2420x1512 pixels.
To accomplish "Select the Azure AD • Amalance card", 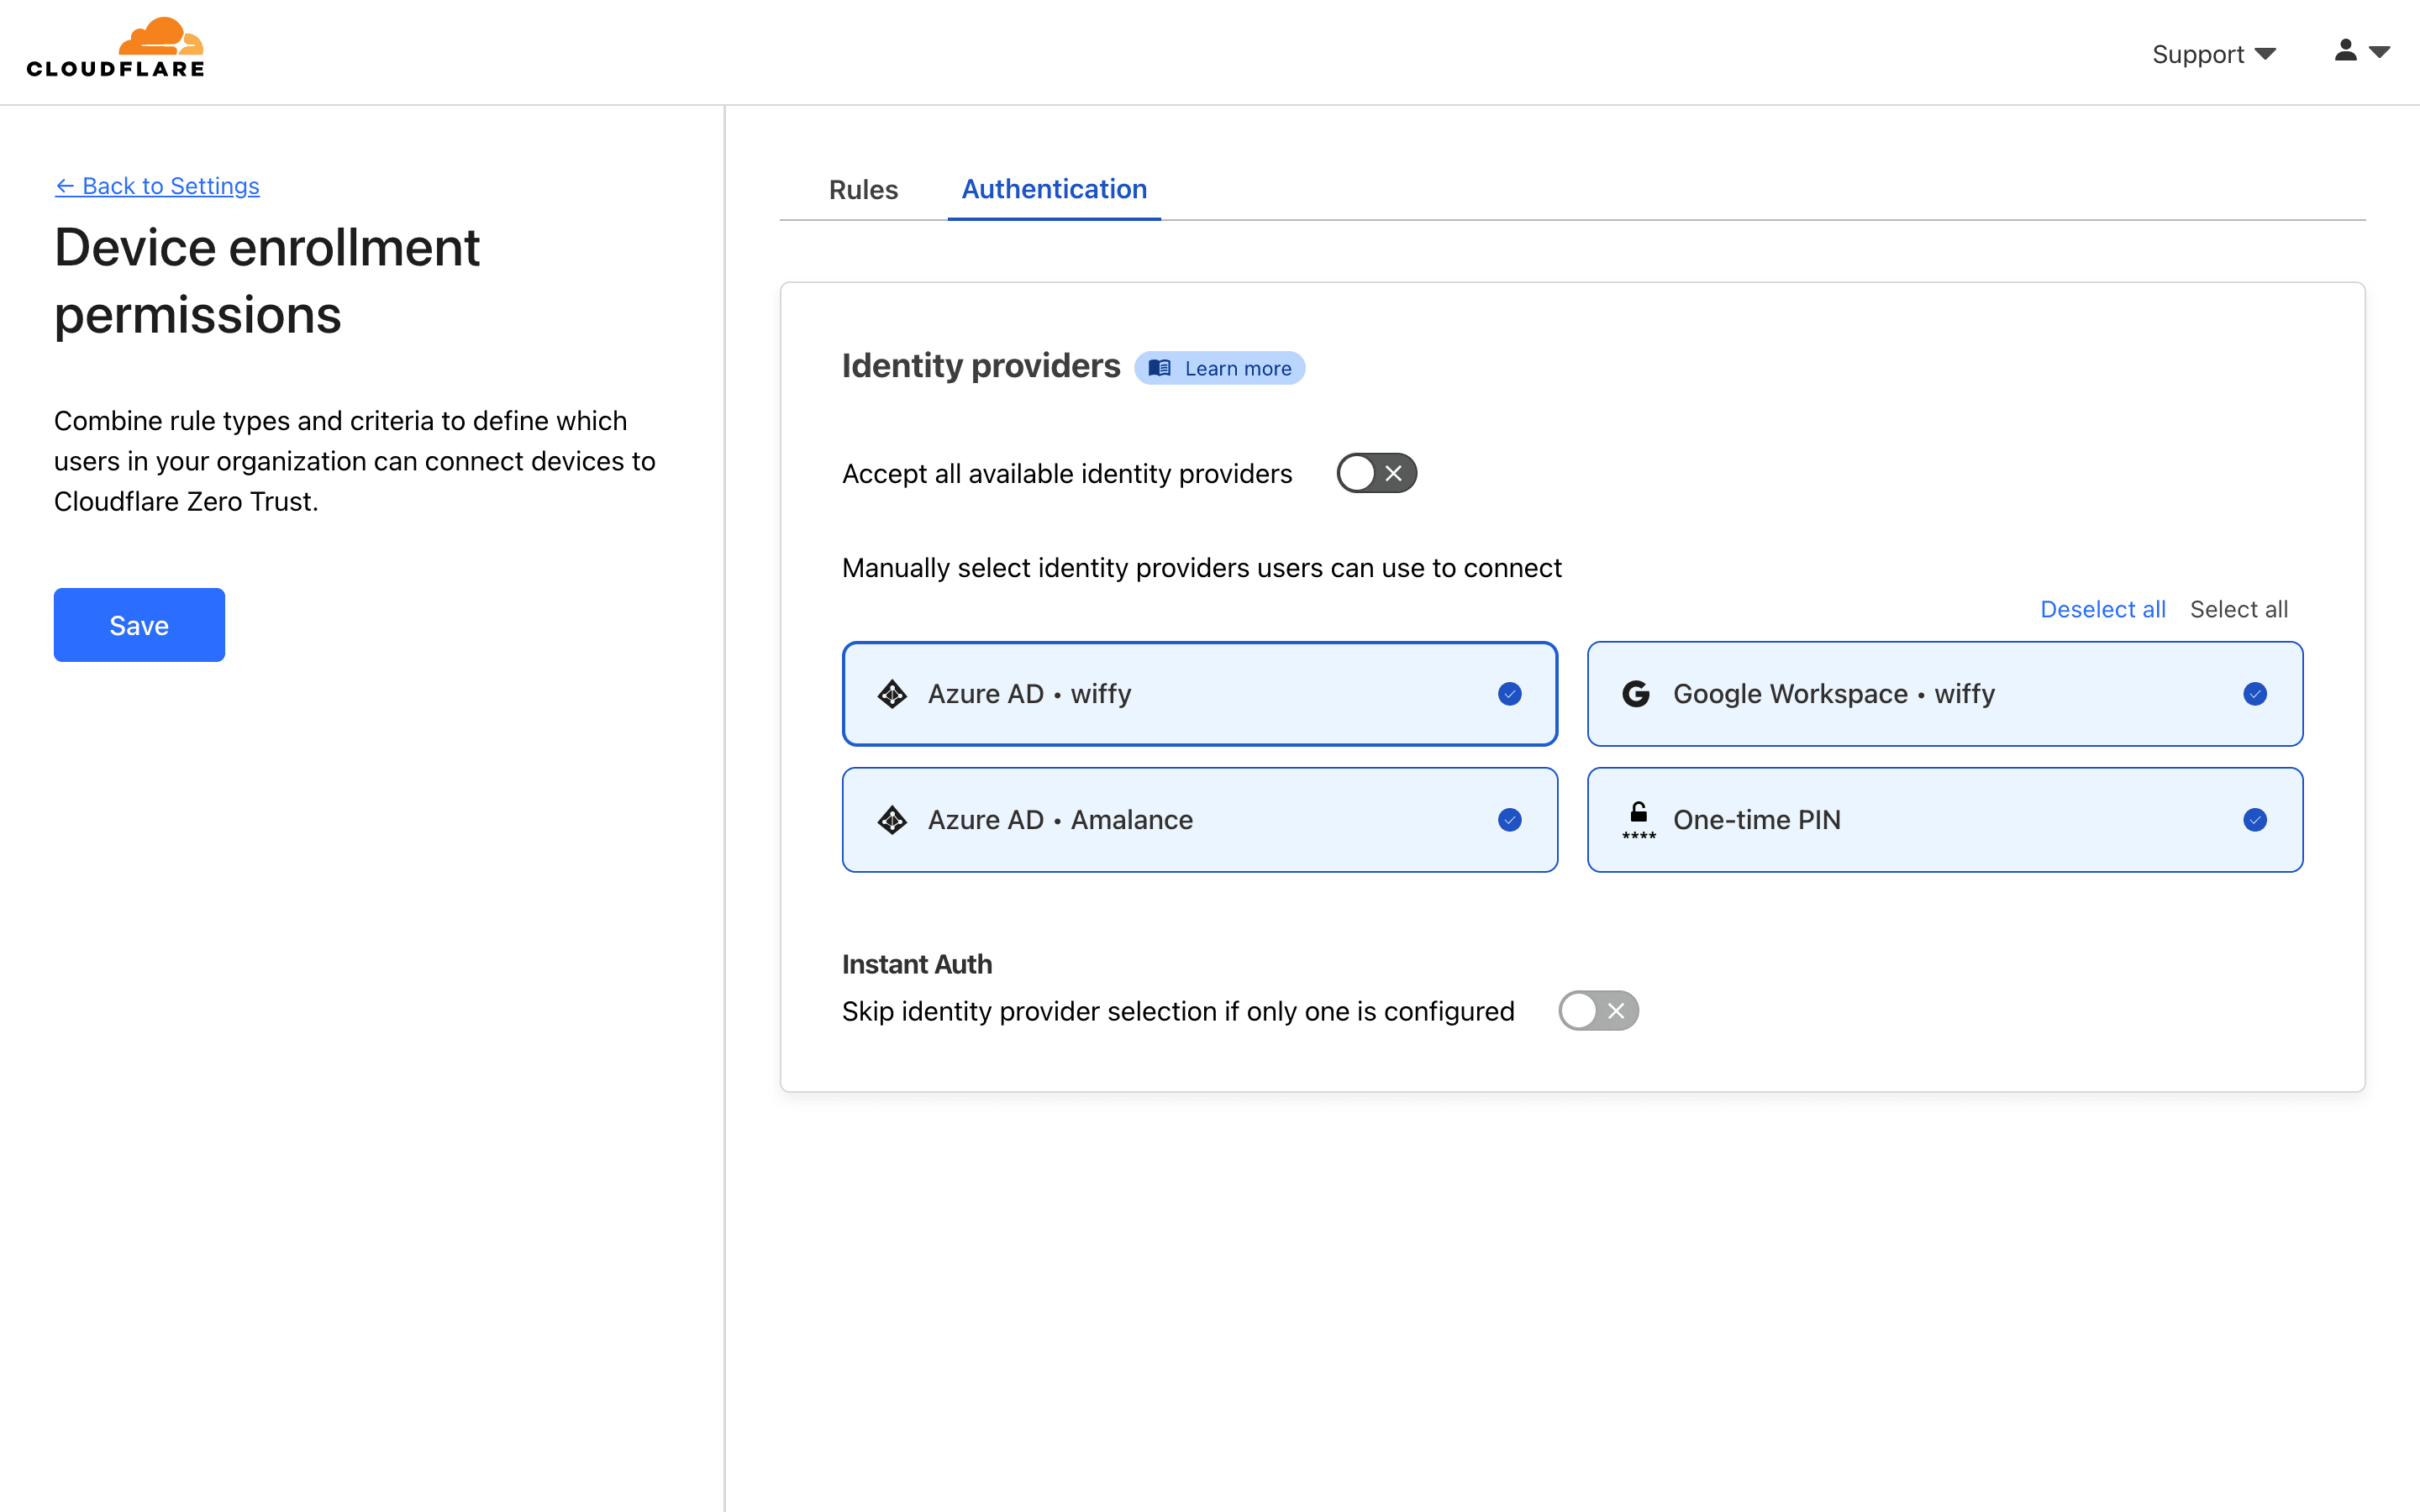I will click(1200, 820).
